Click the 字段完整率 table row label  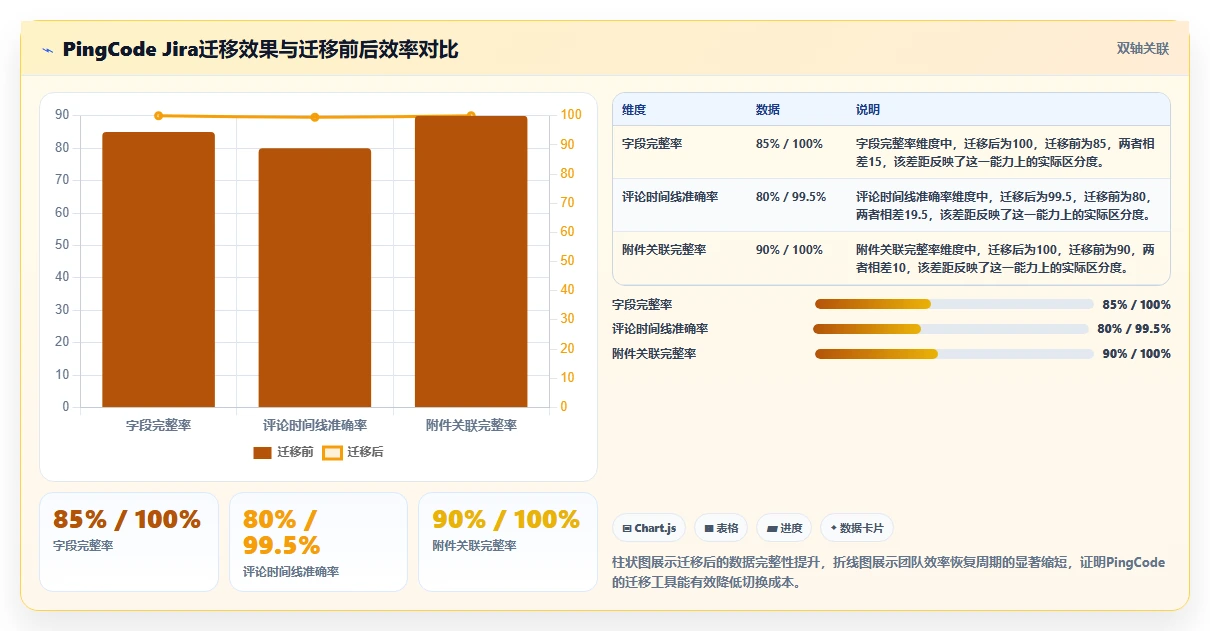[652, 144]
